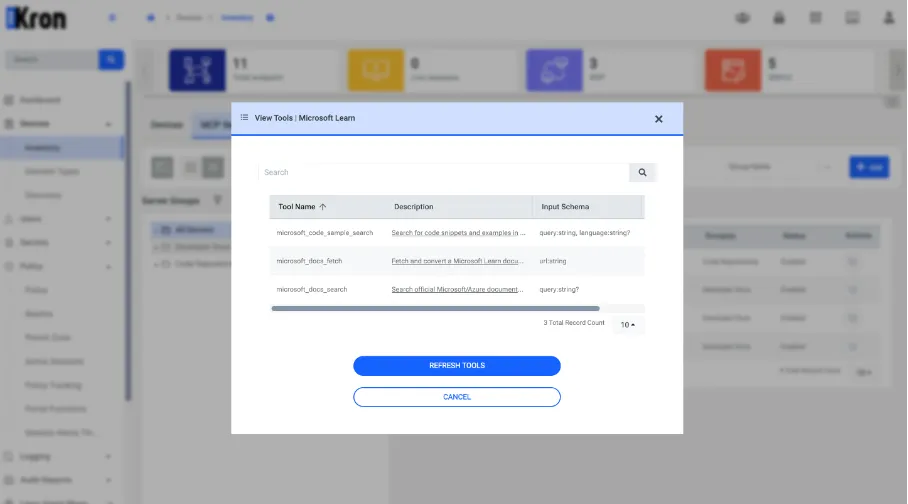Click the monitor icon in the top bar
The width and height of the screenshot is (908, 504).
pyautogui.click(x=852, y=18)
